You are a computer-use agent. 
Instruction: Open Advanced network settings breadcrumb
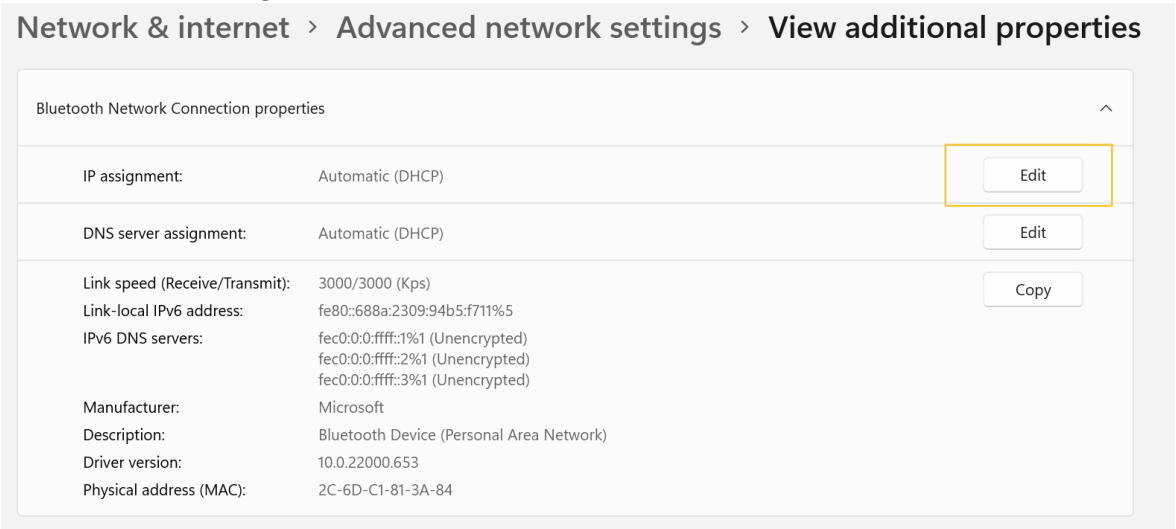529,28
